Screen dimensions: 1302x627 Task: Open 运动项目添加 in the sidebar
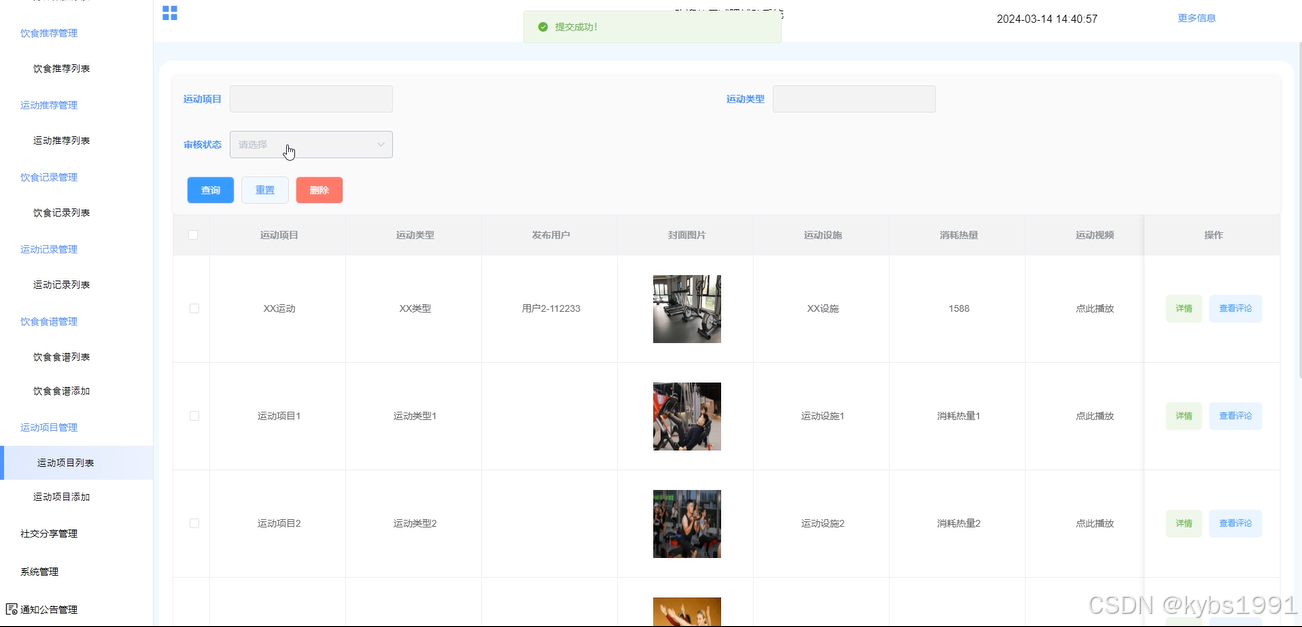click(x=62, y=497)
